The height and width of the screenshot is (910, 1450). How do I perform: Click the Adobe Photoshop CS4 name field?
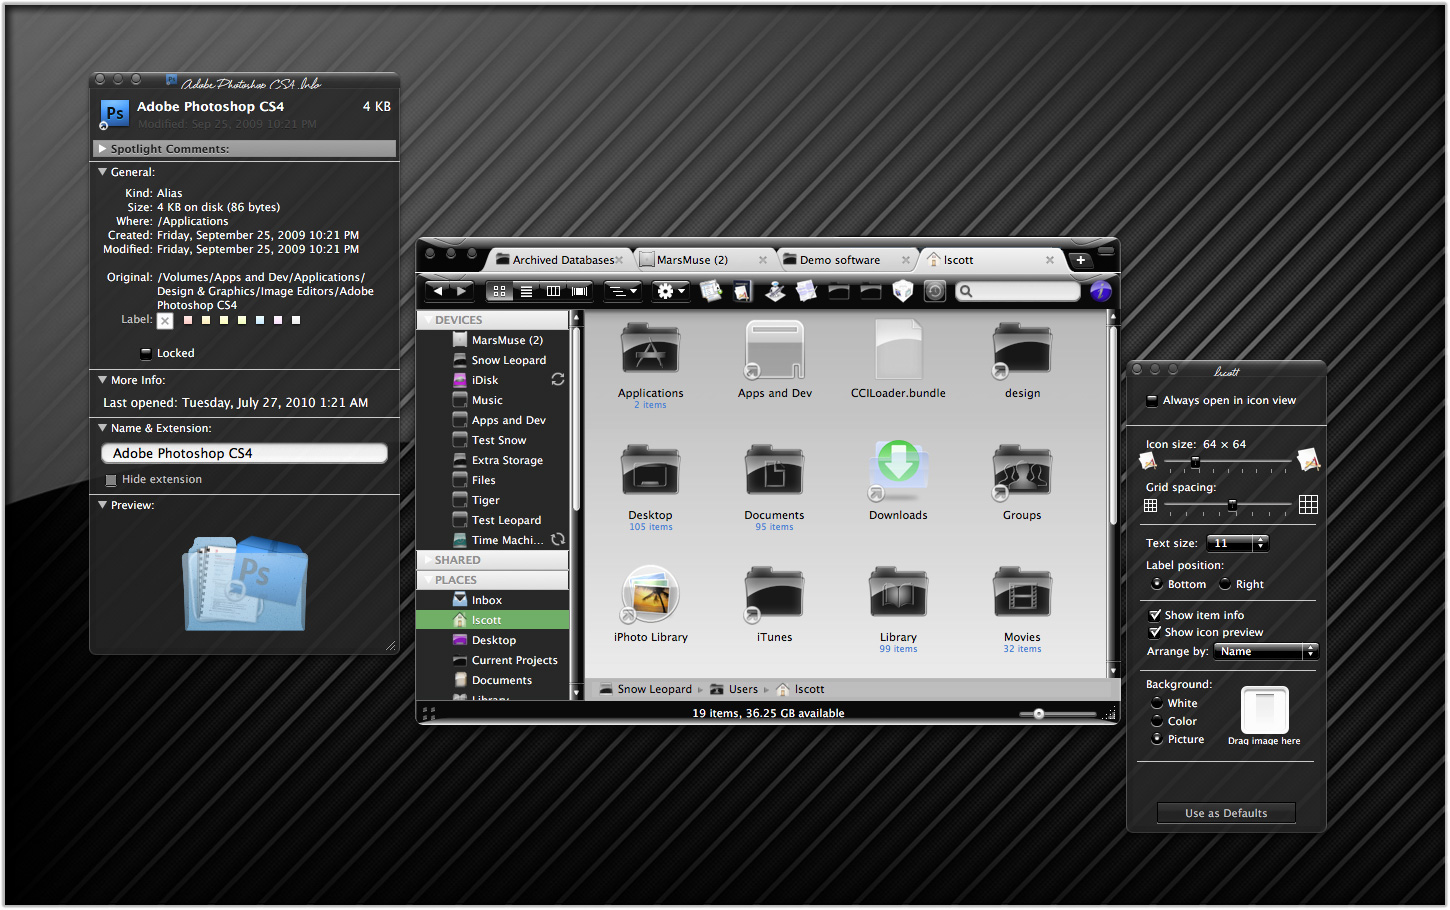click(244, 453)
